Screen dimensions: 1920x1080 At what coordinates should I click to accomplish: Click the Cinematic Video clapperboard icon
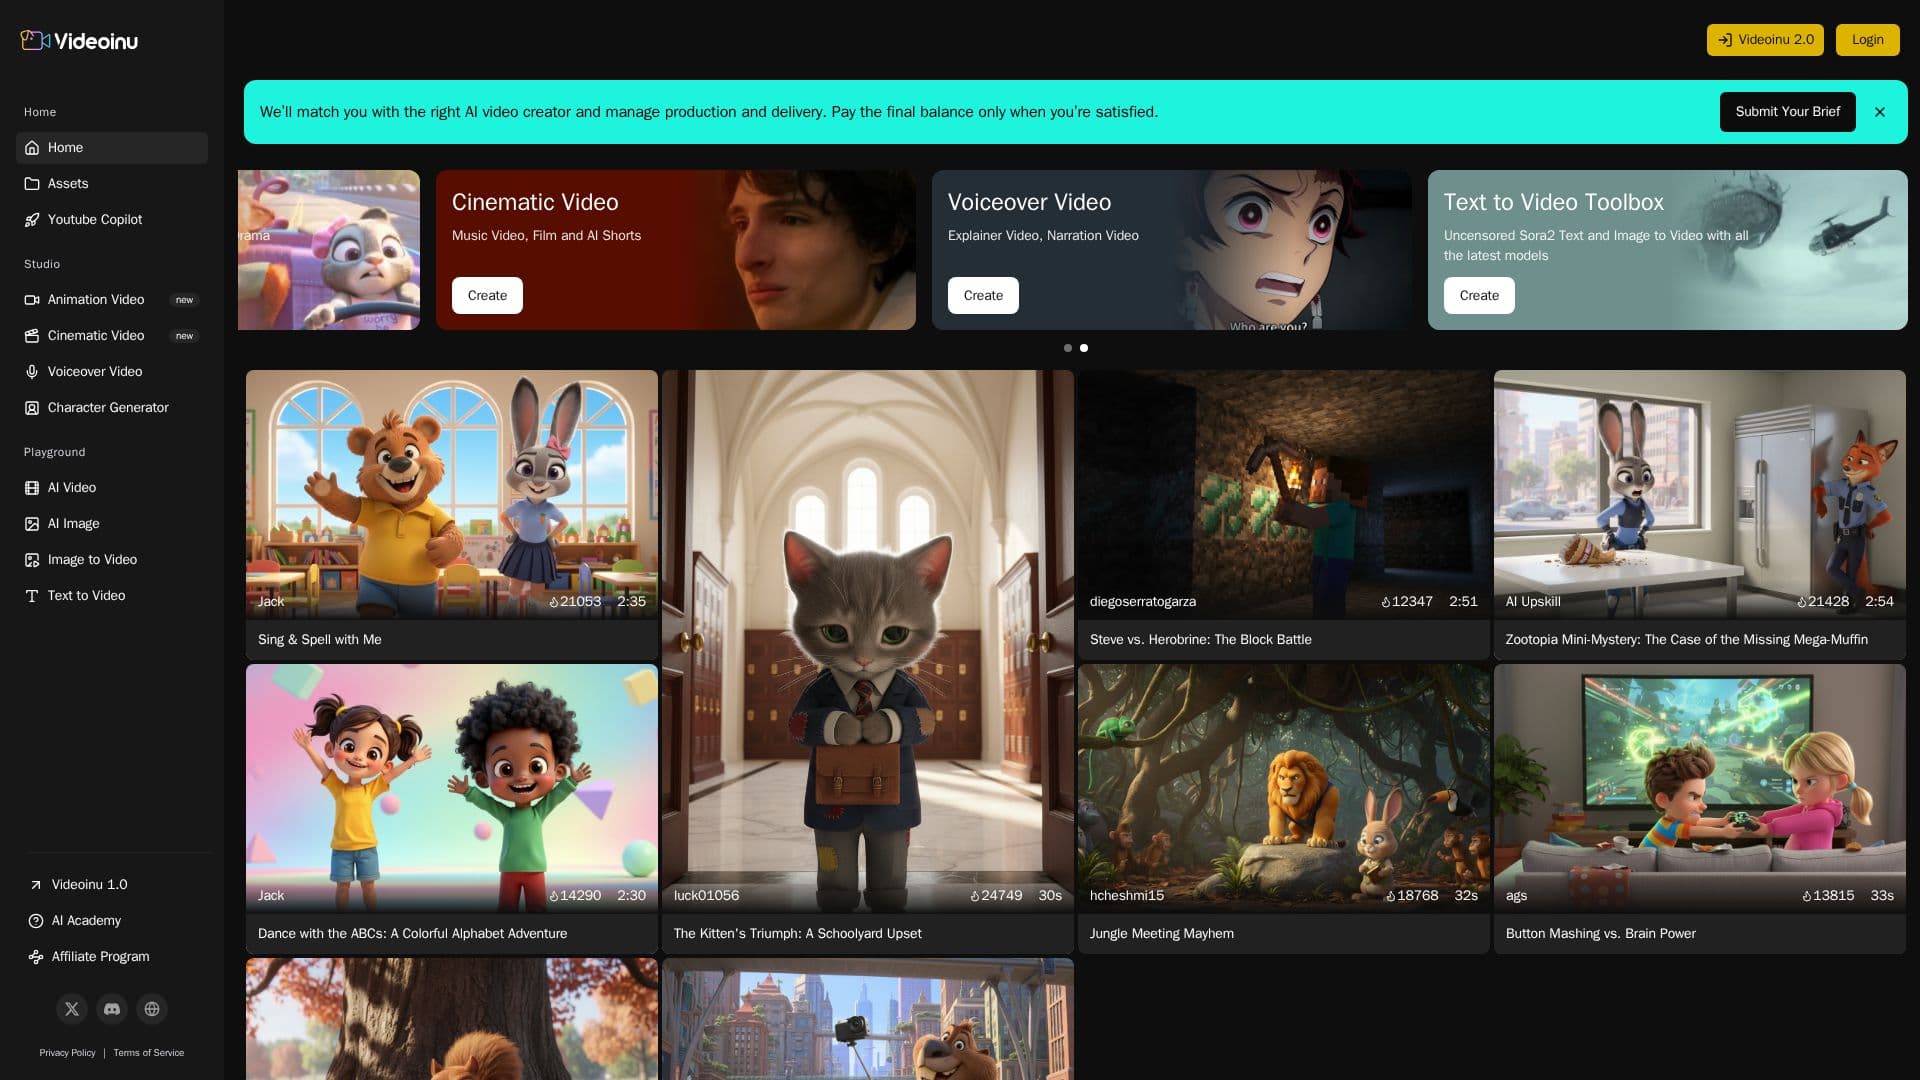32,336
